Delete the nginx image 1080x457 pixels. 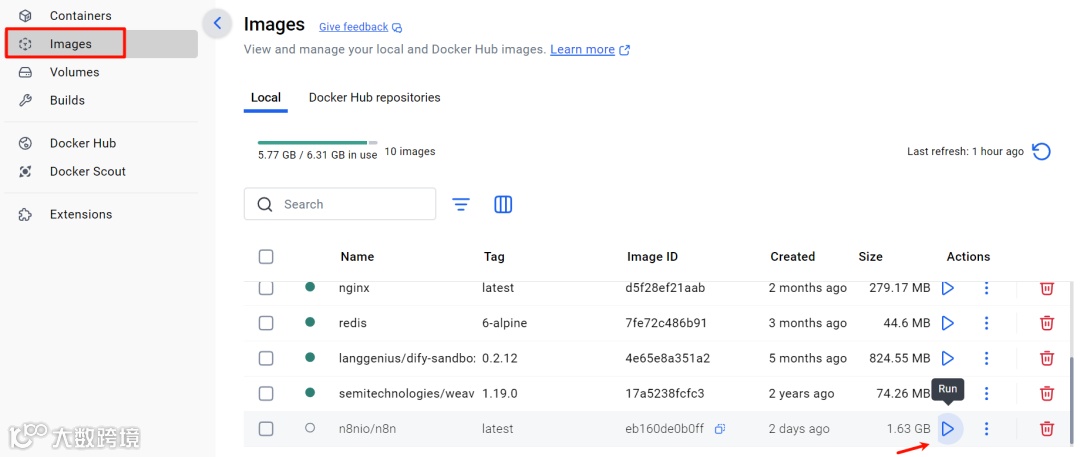click(x=1046, y=288)
